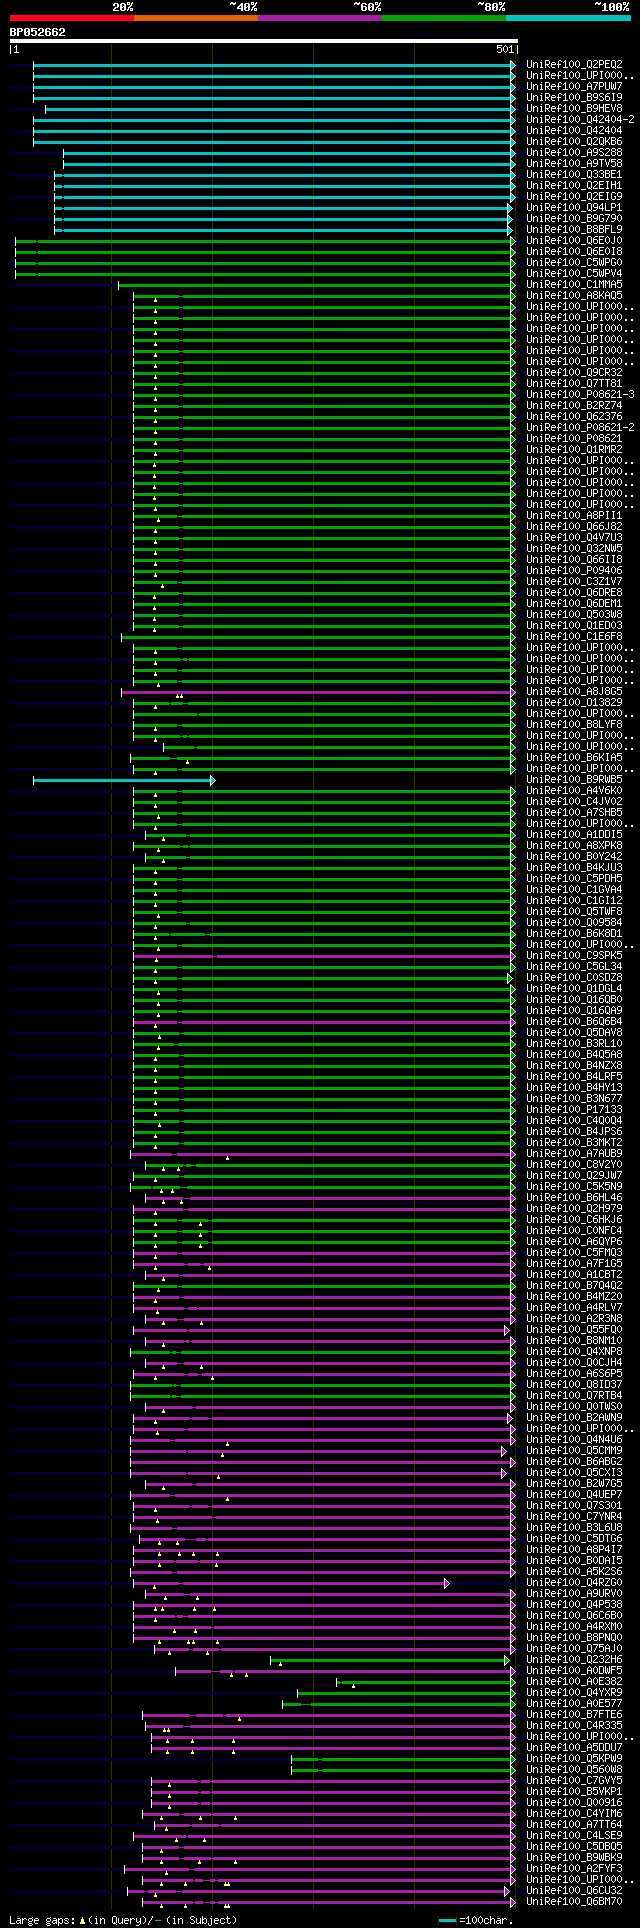Select hit UniRef100_C5WPG0
Viewport: 640px width, 1928px height.
(576, 262)
